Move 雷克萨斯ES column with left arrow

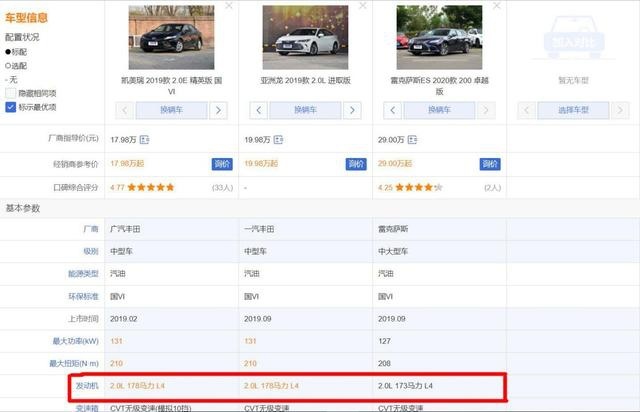(393, 110)
